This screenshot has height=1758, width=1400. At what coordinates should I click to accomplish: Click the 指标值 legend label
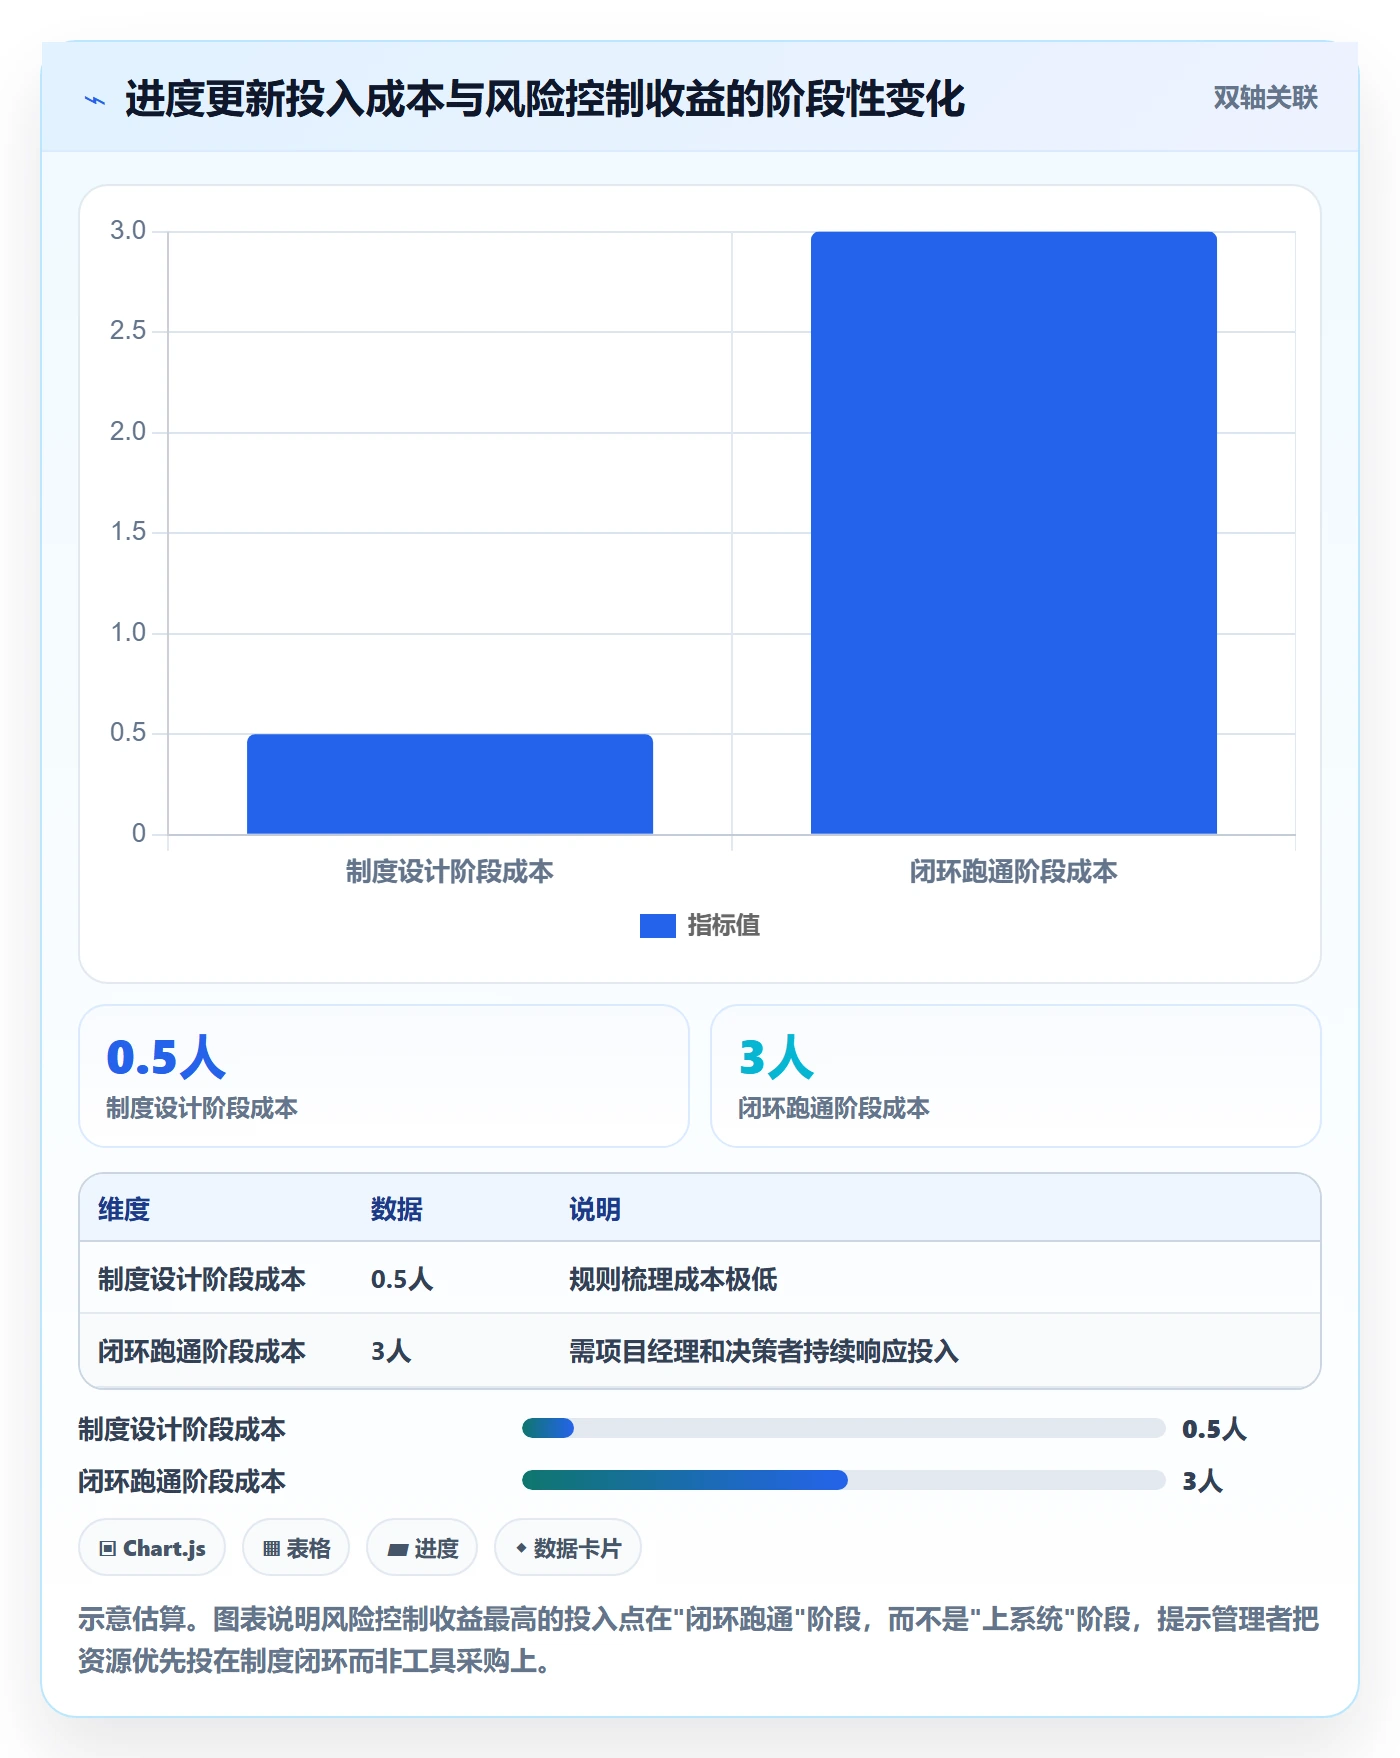click(x=723, y=926)
